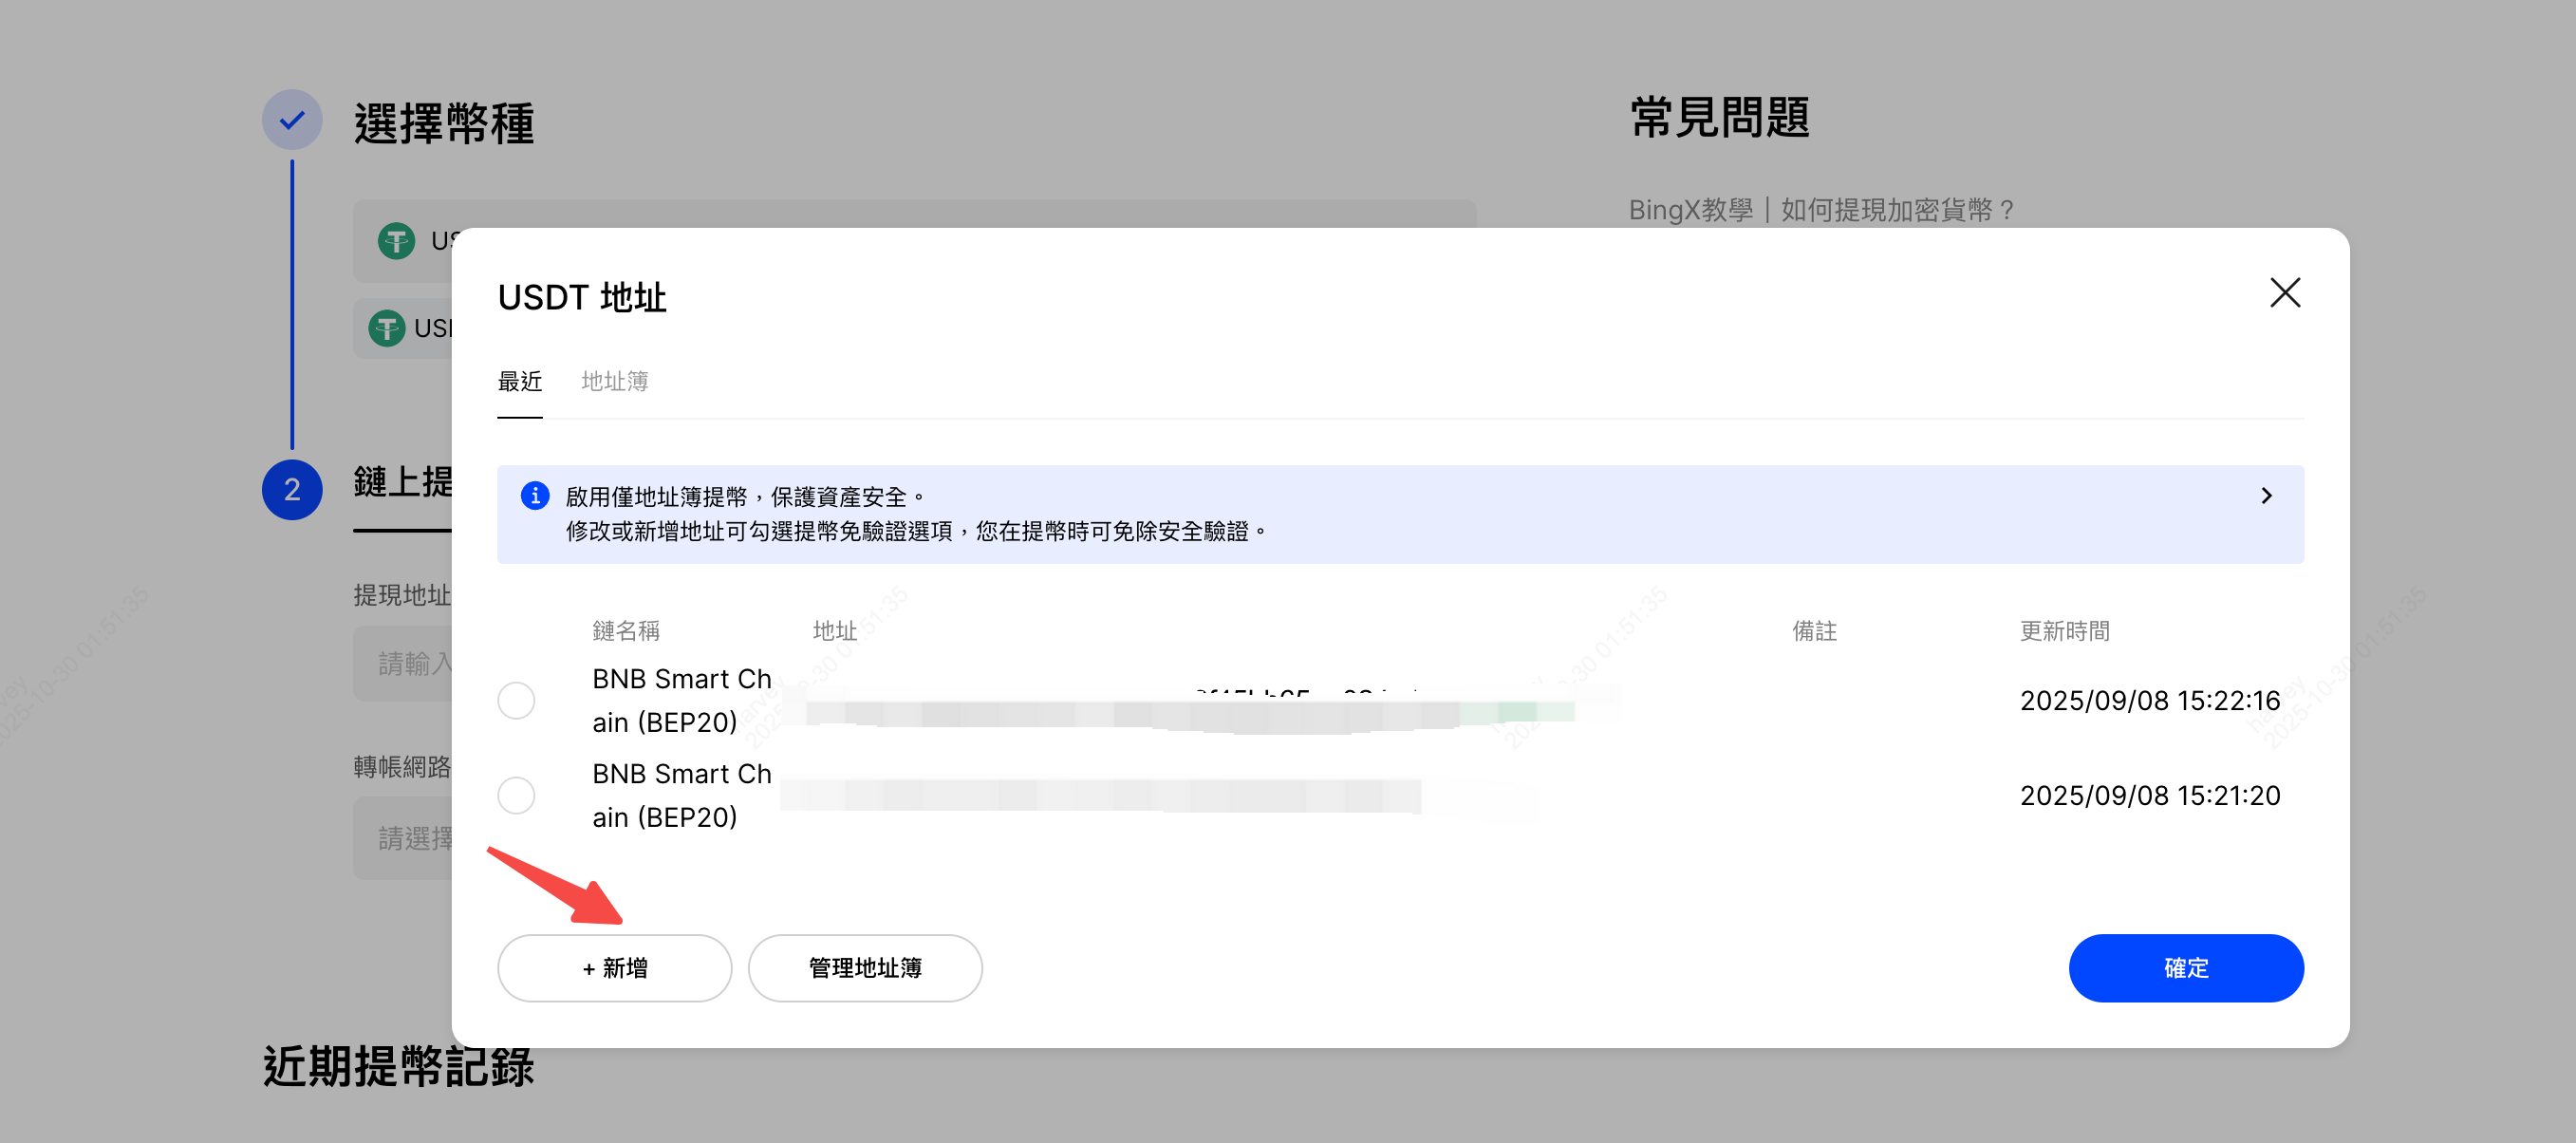Click the +新增 button to add address
The image size is (2576, 1143).
click(613, 967)
